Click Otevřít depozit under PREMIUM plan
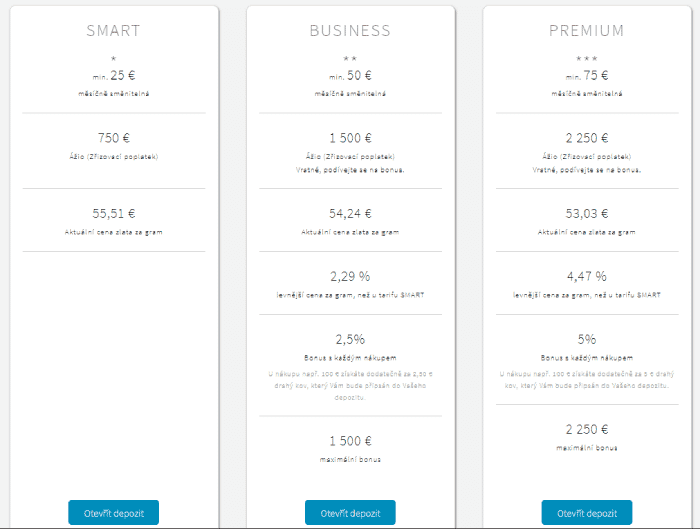 587,512
